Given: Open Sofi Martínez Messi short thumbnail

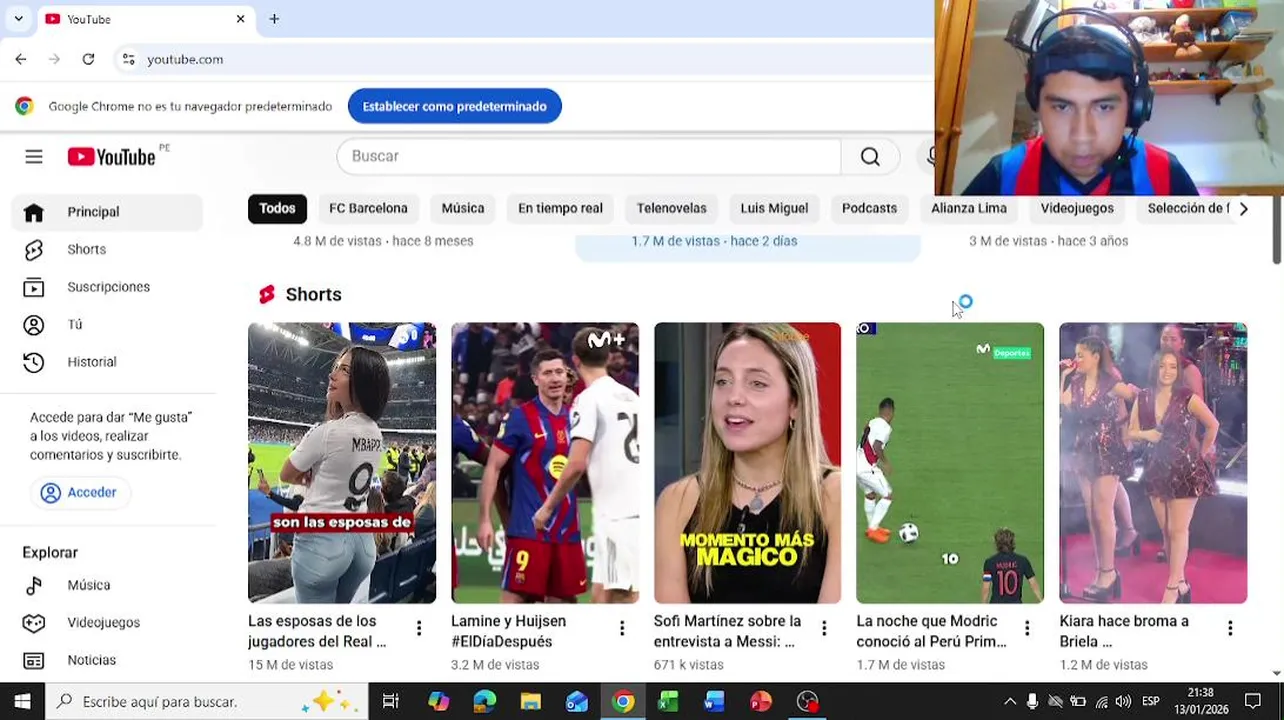Looking at the screenshot, I should pyautogui.click(x=747, y=463).
